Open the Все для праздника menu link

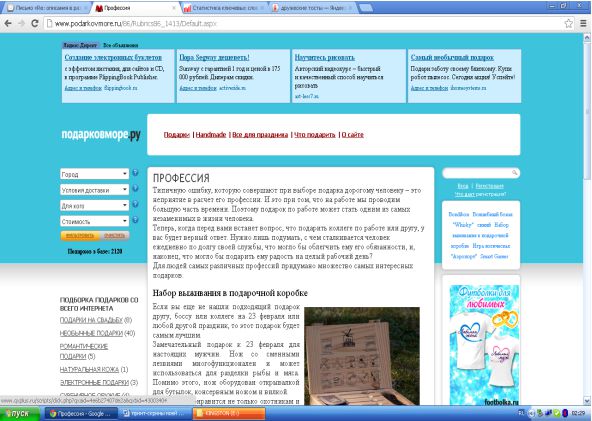(x=260, y=135)
